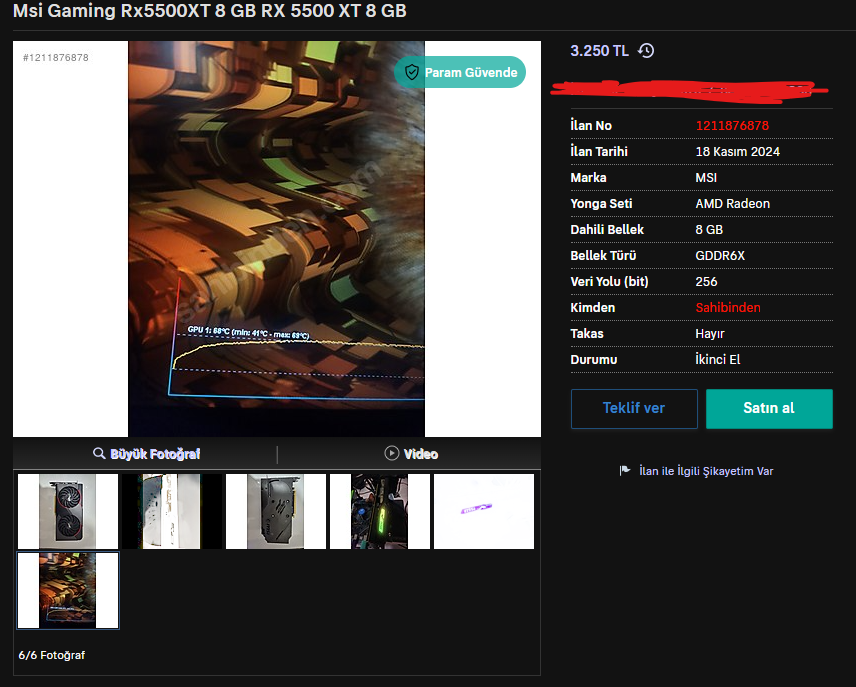
Task: Click the Param Güvende shield badge
Action: [x=460, y=72]
